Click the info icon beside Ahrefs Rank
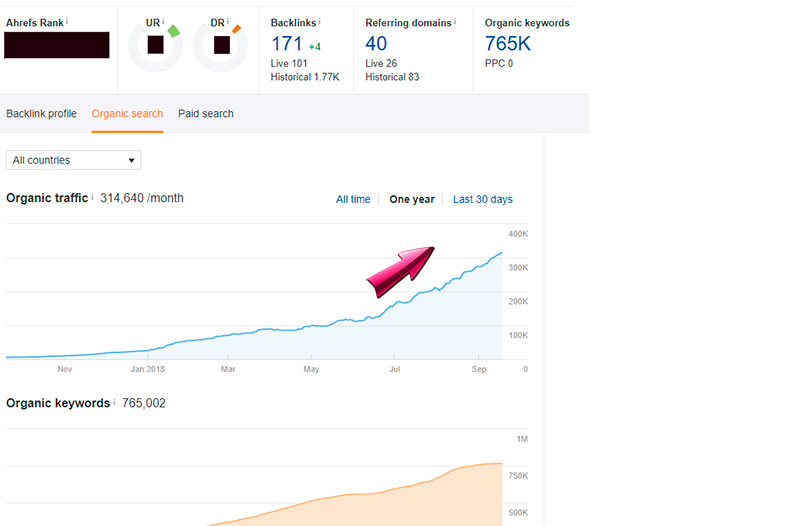The width and height of the screenshot is (800, 526). coord(68,20)
